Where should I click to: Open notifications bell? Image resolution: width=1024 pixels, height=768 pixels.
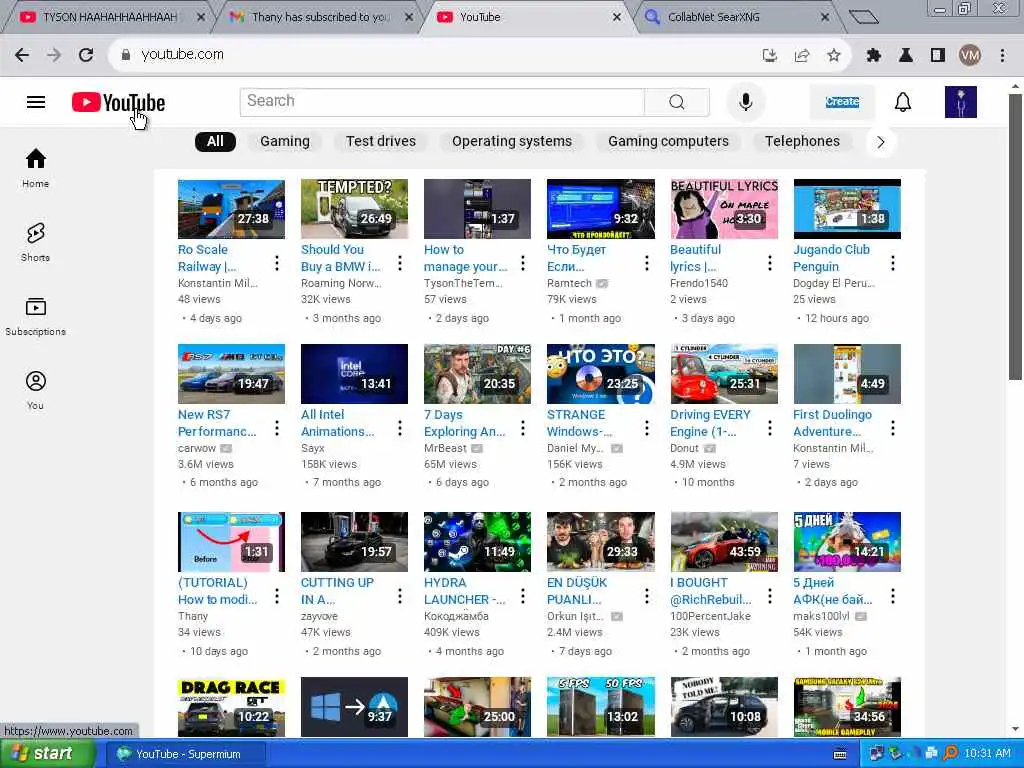pyautogui.click(x=903, y=102)
